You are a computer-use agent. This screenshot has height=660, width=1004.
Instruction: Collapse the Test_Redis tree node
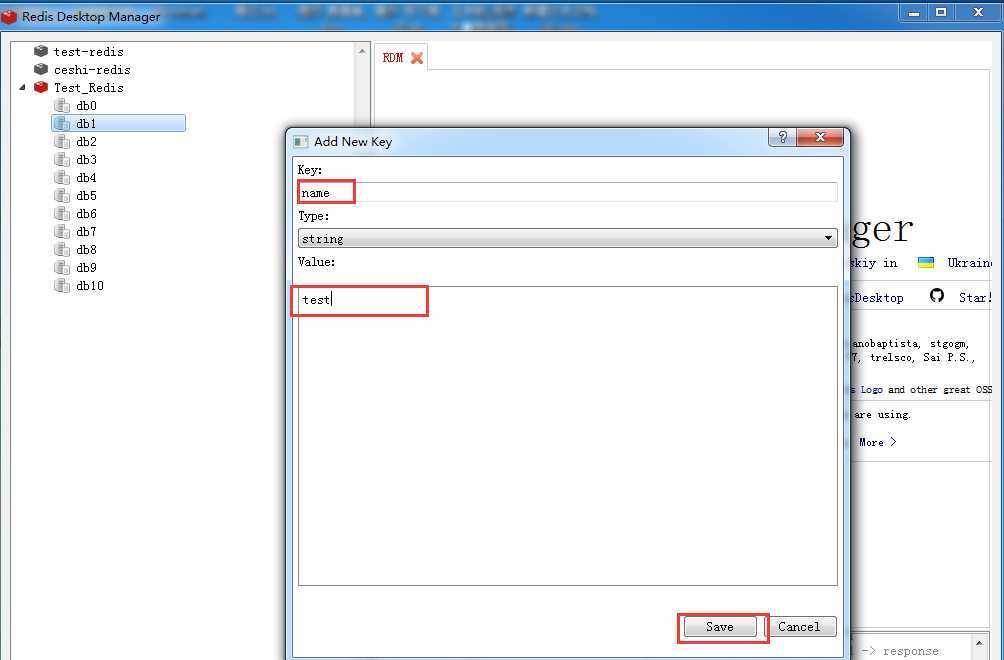[x=23, y=87]
